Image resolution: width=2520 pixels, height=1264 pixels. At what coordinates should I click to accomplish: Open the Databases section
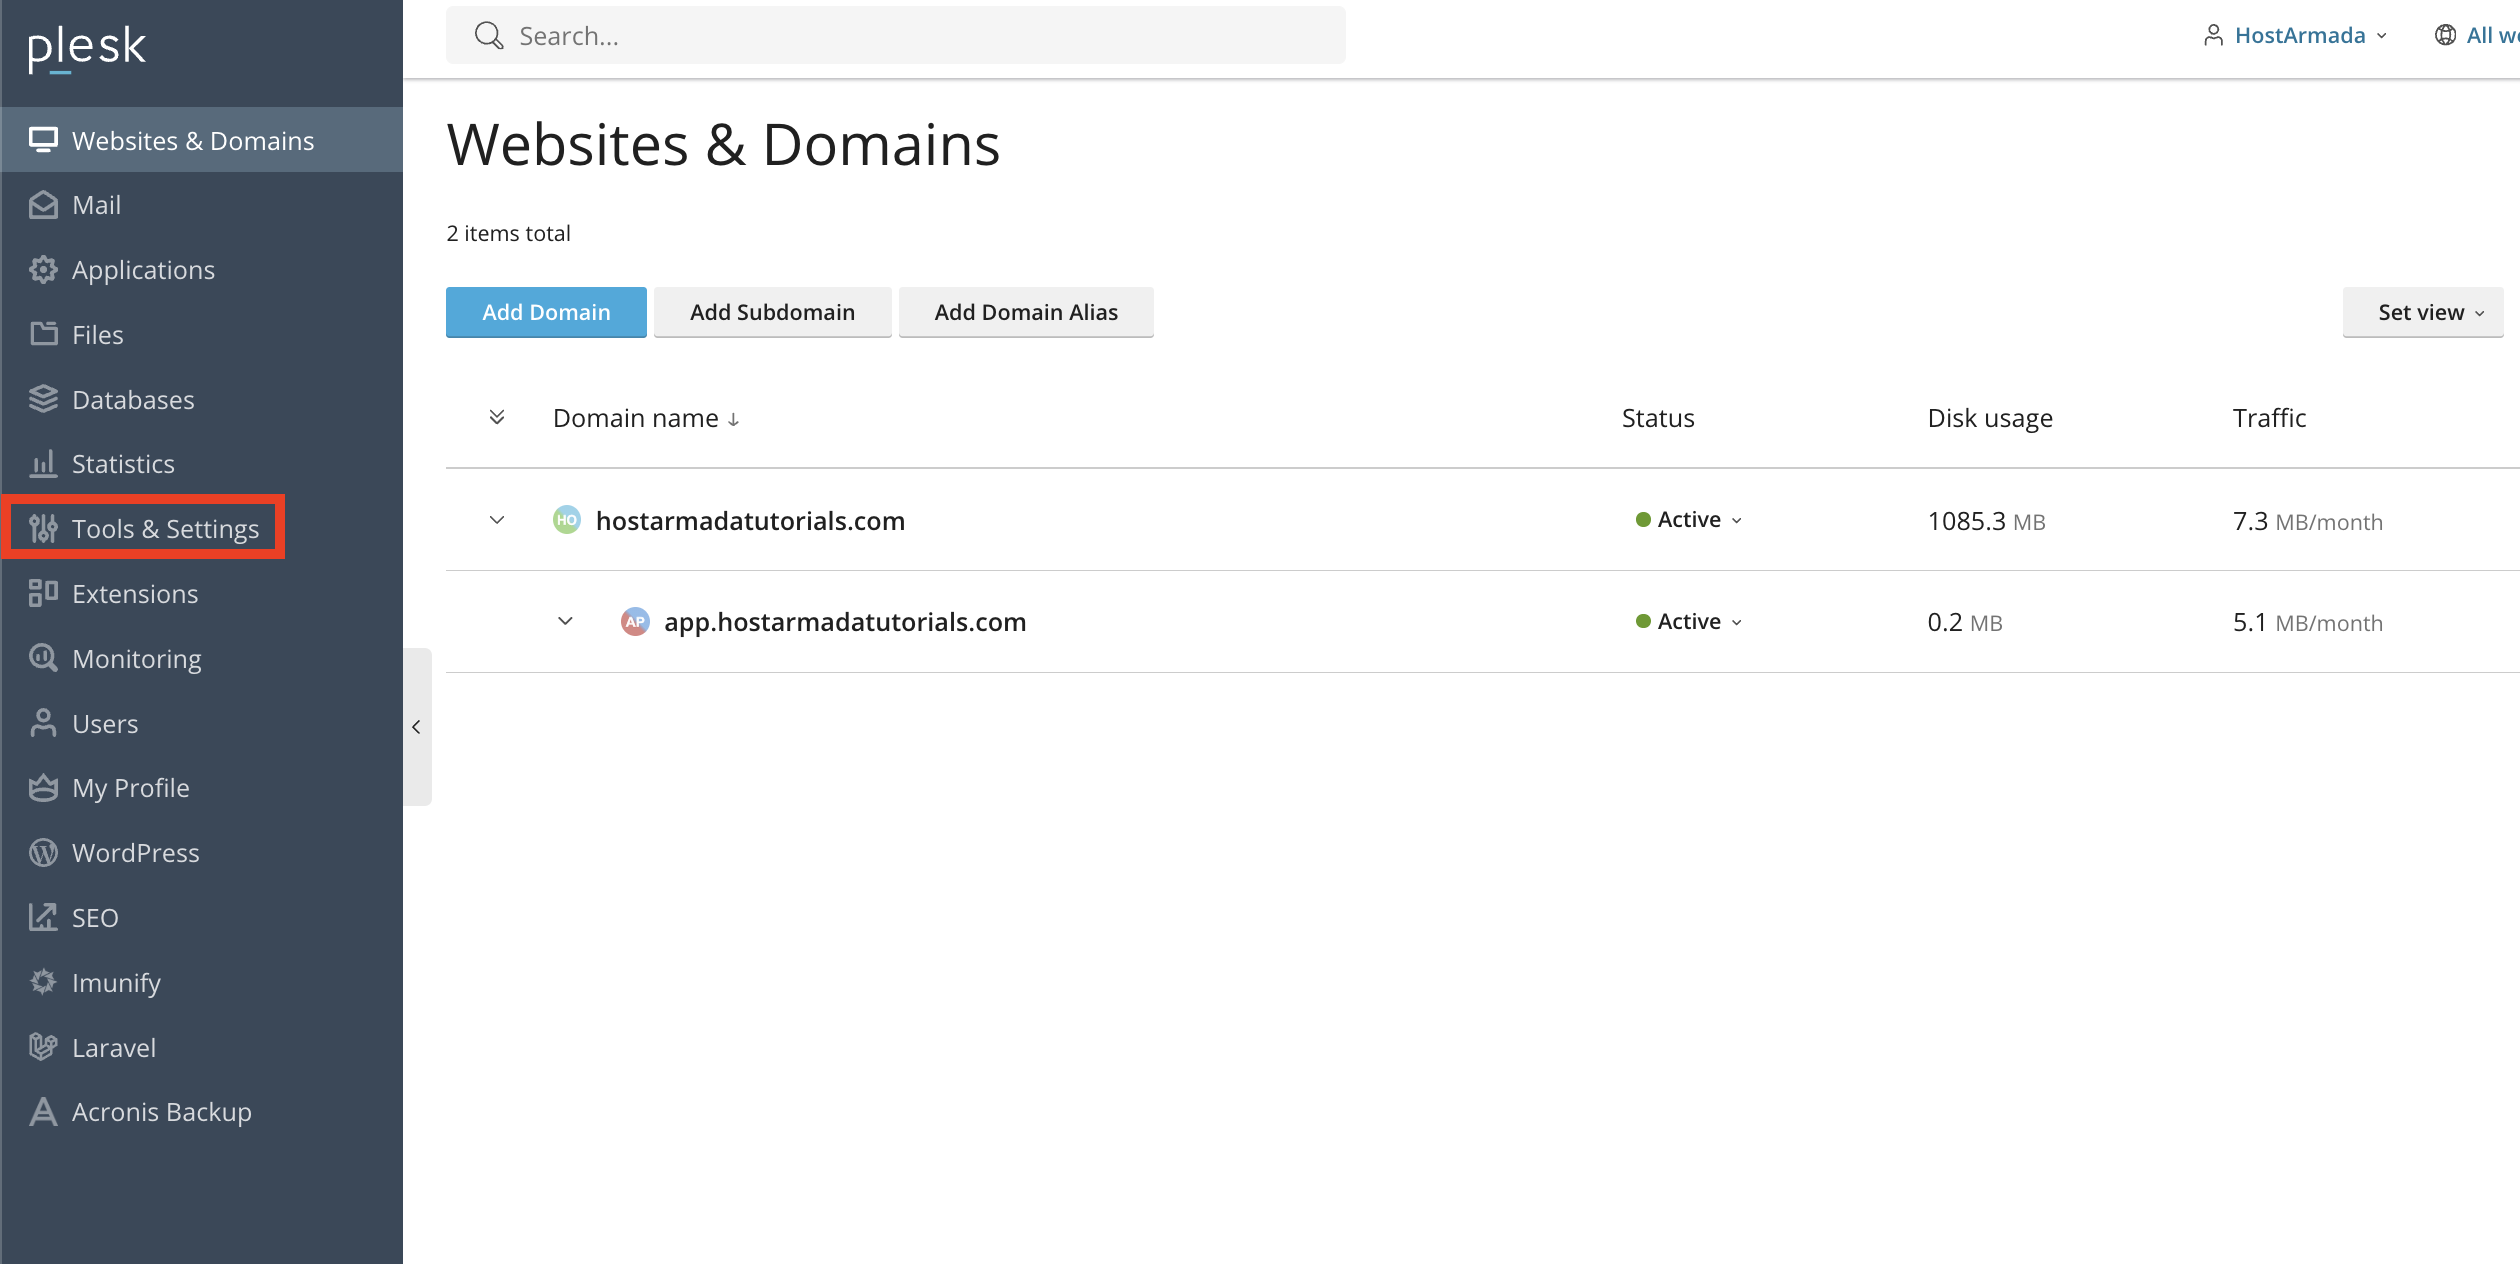coord(202,399)
